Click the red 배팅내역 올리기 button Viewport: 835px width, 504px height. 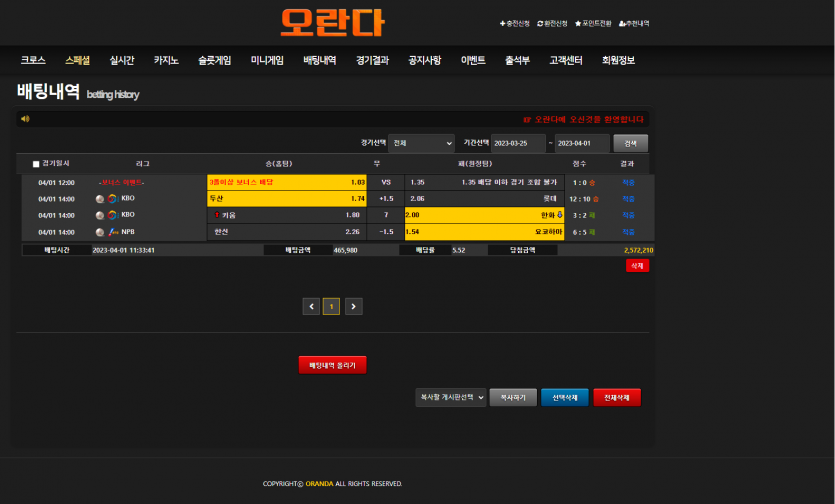point(332,365)
